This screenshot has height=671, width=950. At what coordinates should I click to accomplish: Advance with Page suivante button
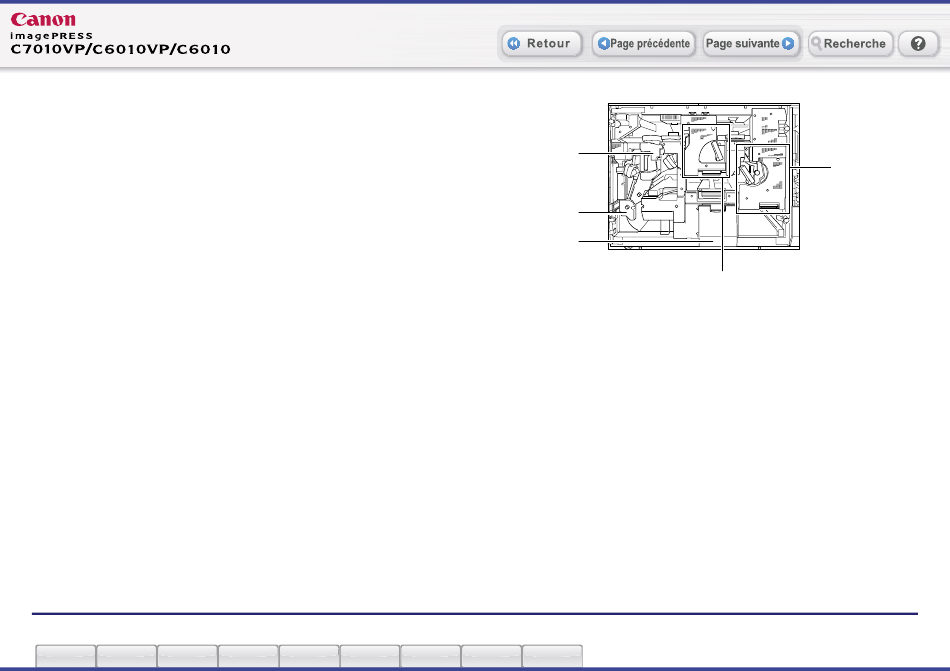coord(750,44)
